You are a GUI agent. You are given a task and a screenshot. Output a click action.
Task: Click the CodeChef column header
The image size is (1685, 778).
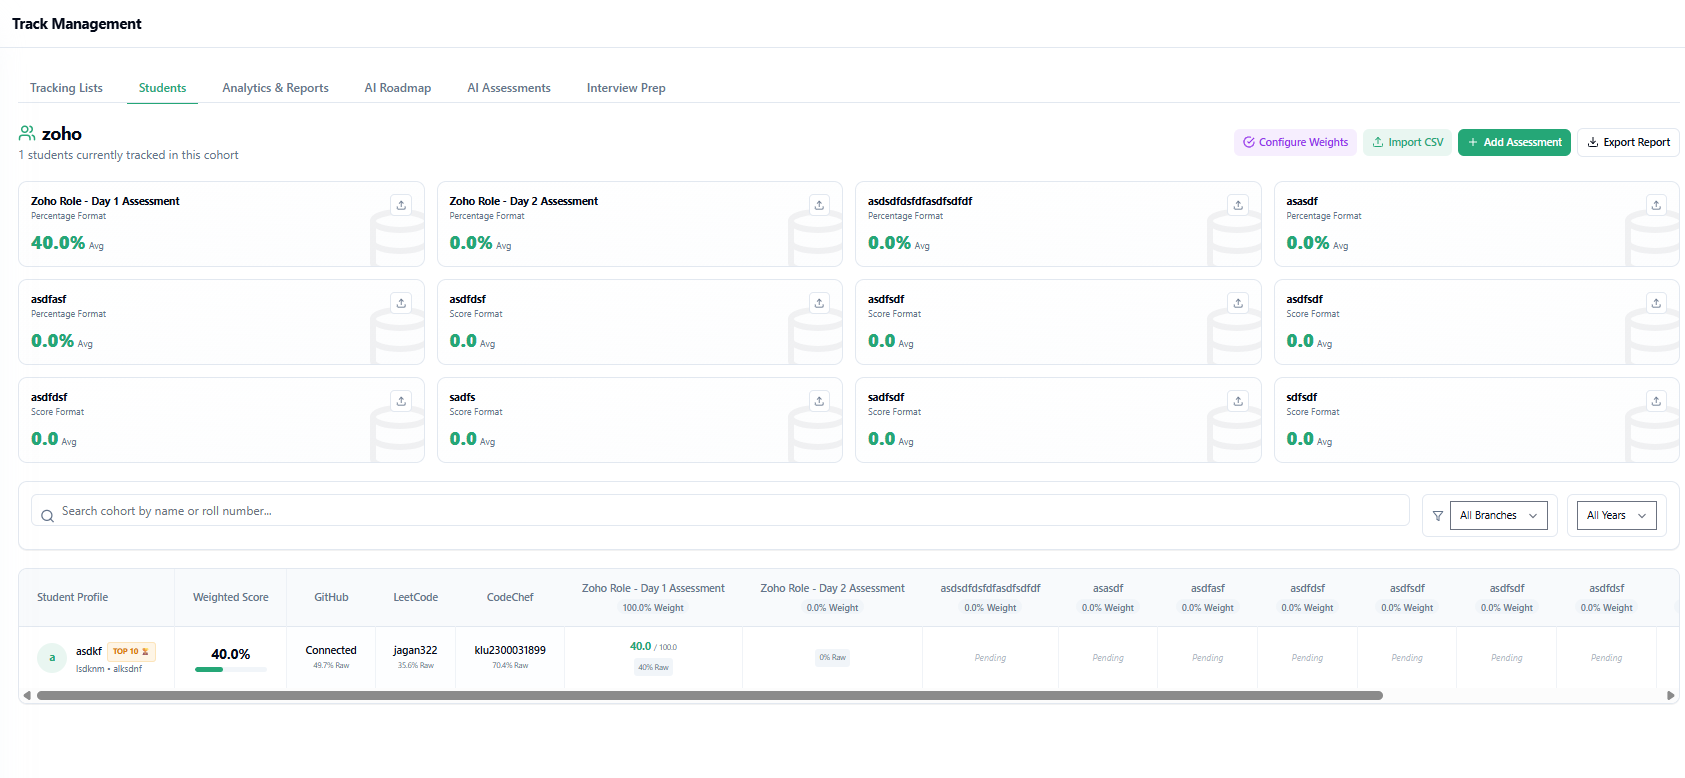(x=510, y=597)
